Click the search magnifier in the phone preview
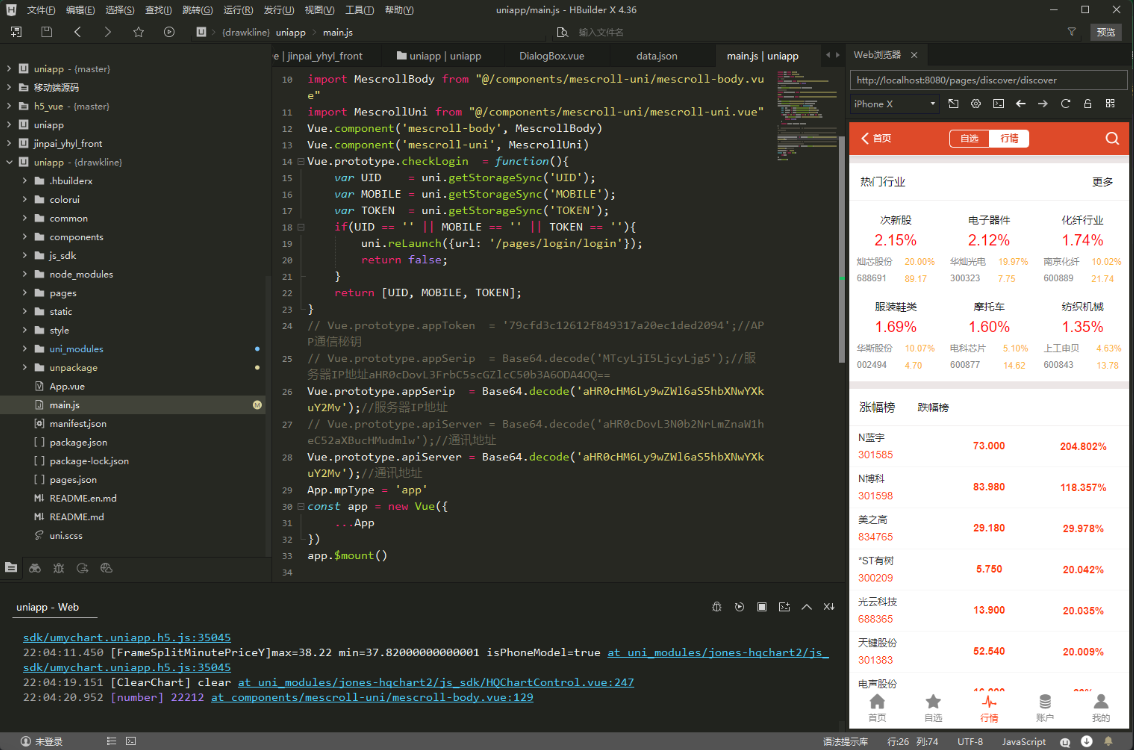The width and height of the screenshot is (1134, 750). point(1112,138)
